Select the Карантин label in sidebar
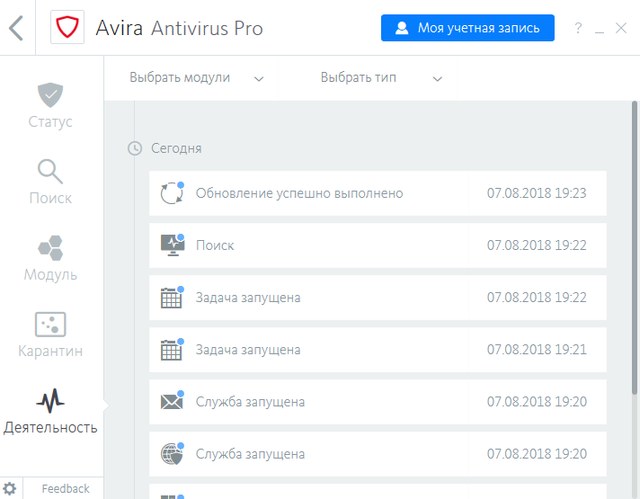 pos(50,351)
